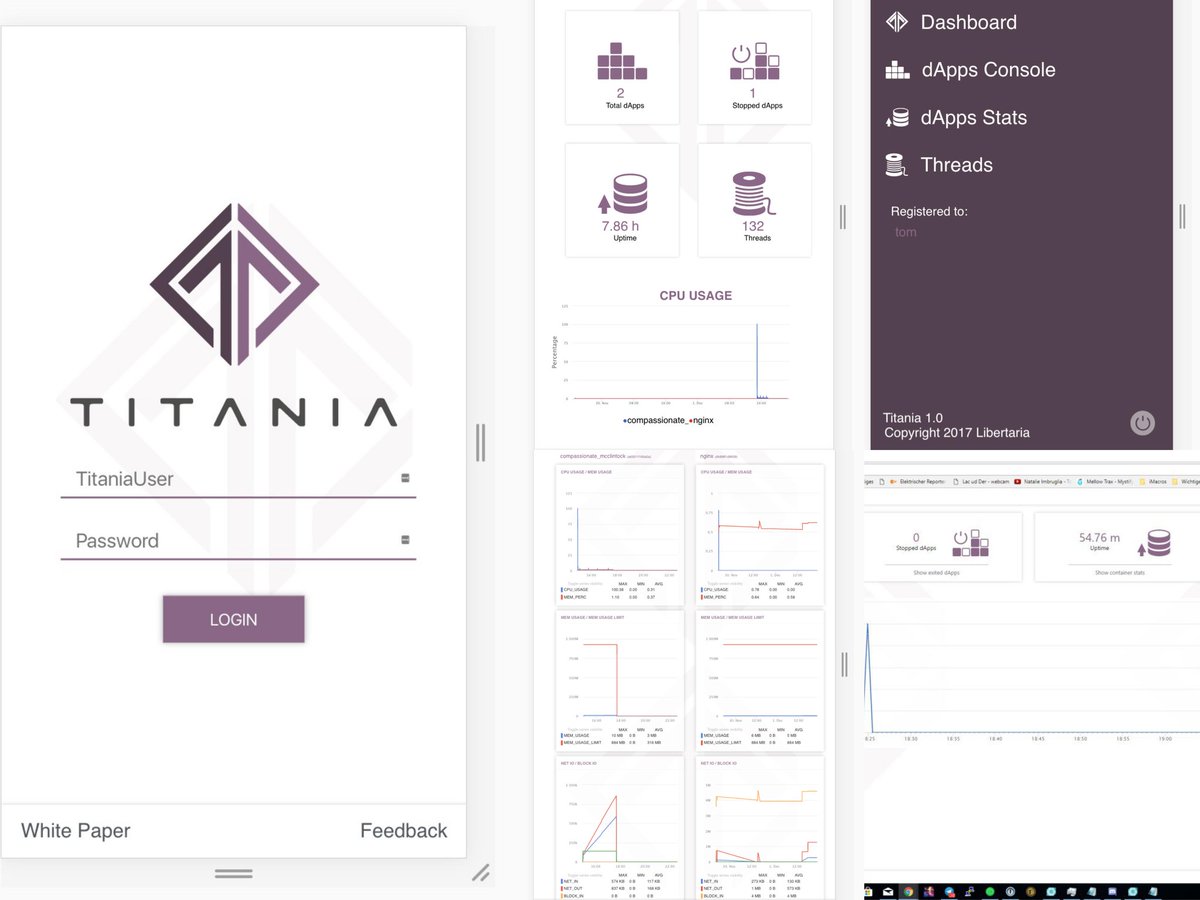Open the iMacros bookmark folder
The width and height of the screenshot is (1200, 900).
1154,481
